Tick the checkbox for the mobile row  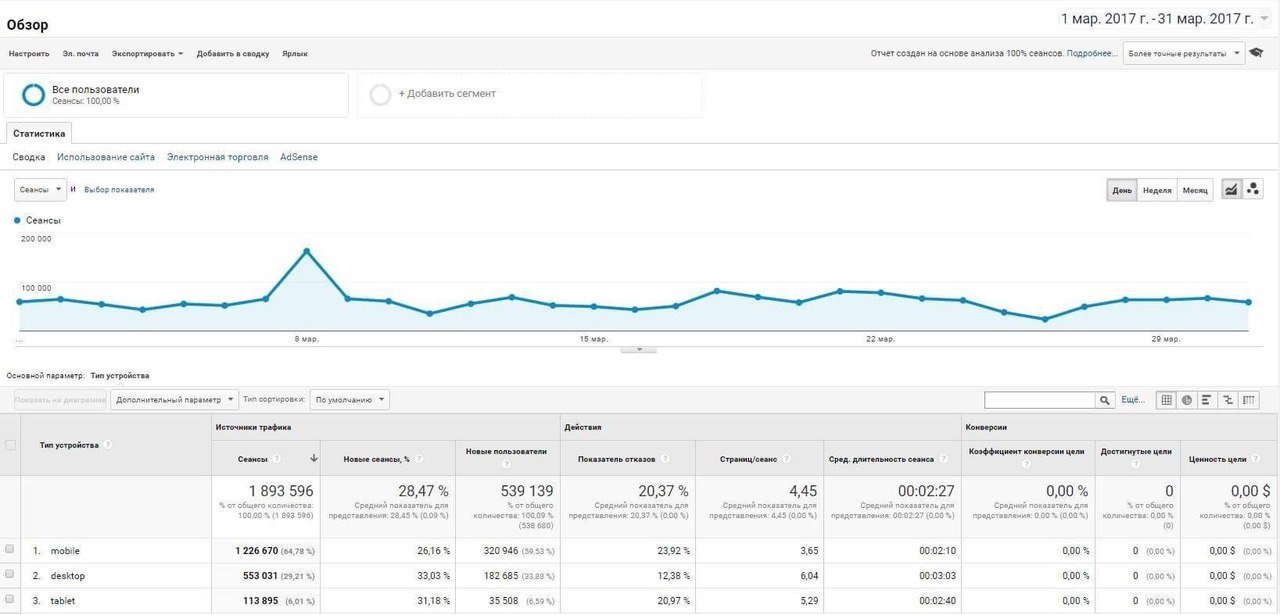(10, 550)
